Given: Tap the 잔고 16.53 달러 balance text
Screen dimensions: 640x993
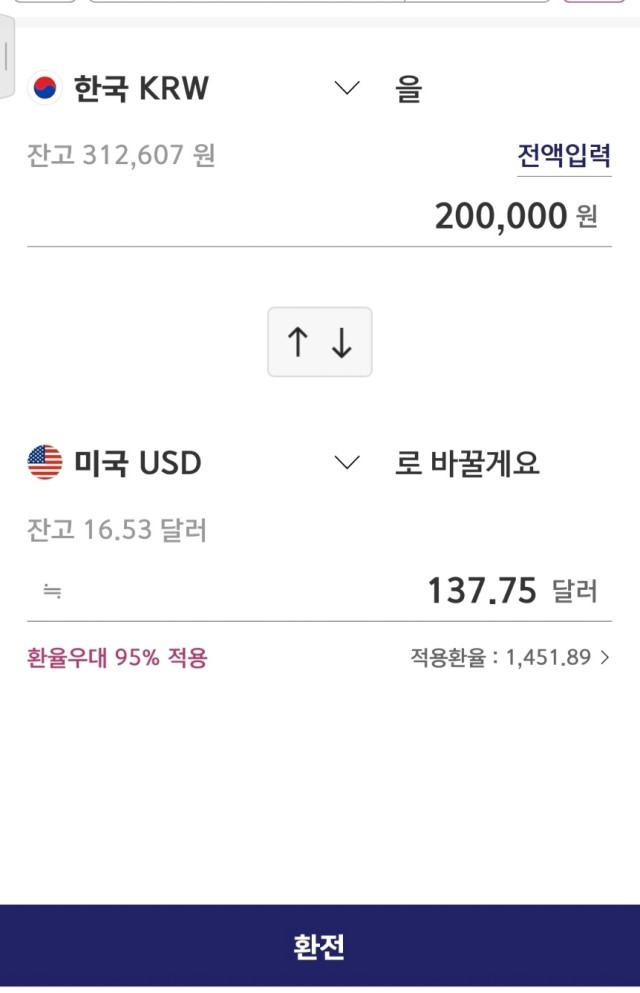Looking at the screenshot, I should click(x=117, y=529).
